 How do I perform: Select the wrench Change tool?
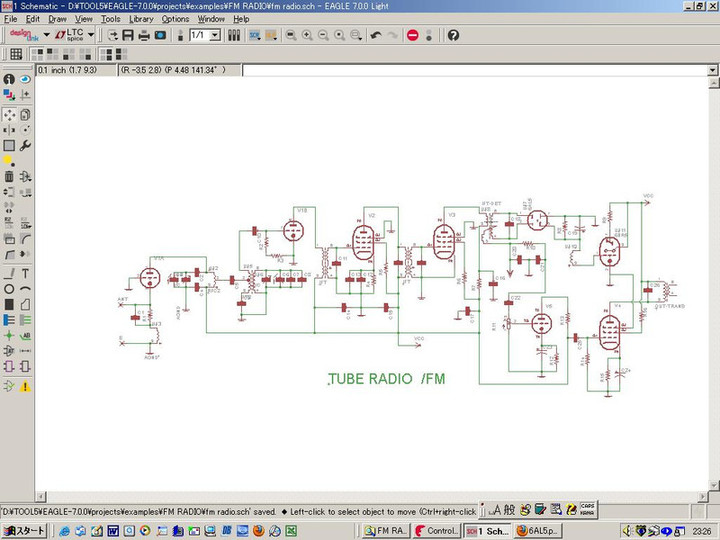[25, 145]
